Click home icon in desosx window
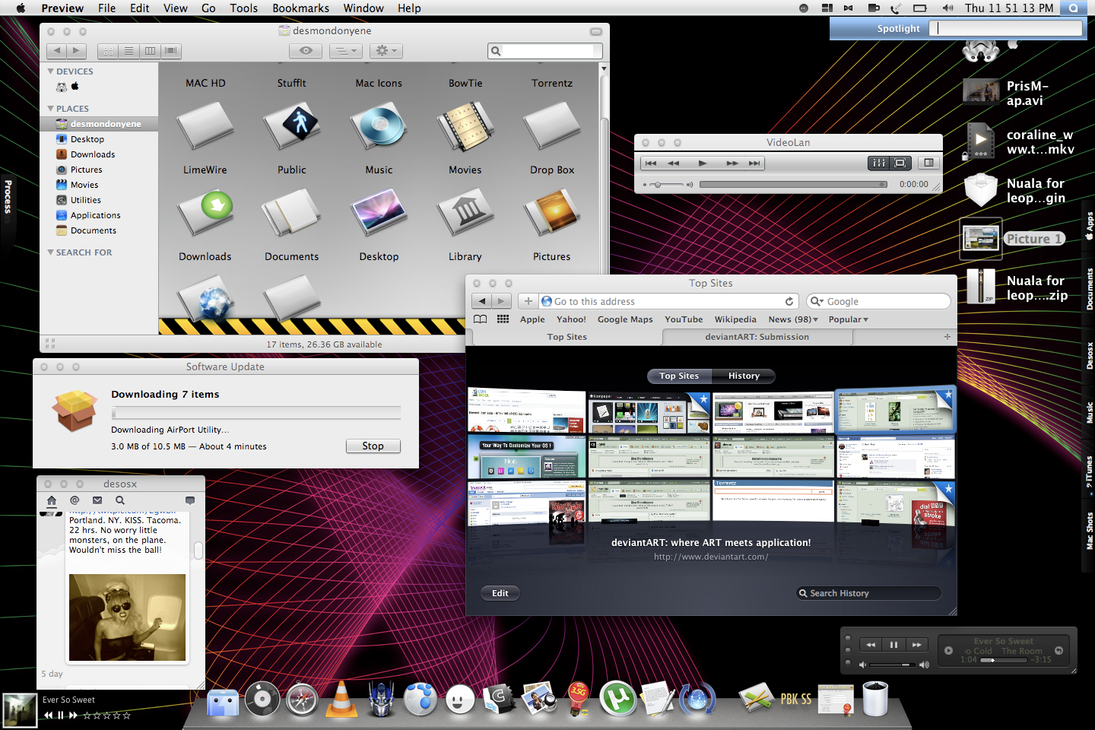1095x730 pixels. (52, 500)
